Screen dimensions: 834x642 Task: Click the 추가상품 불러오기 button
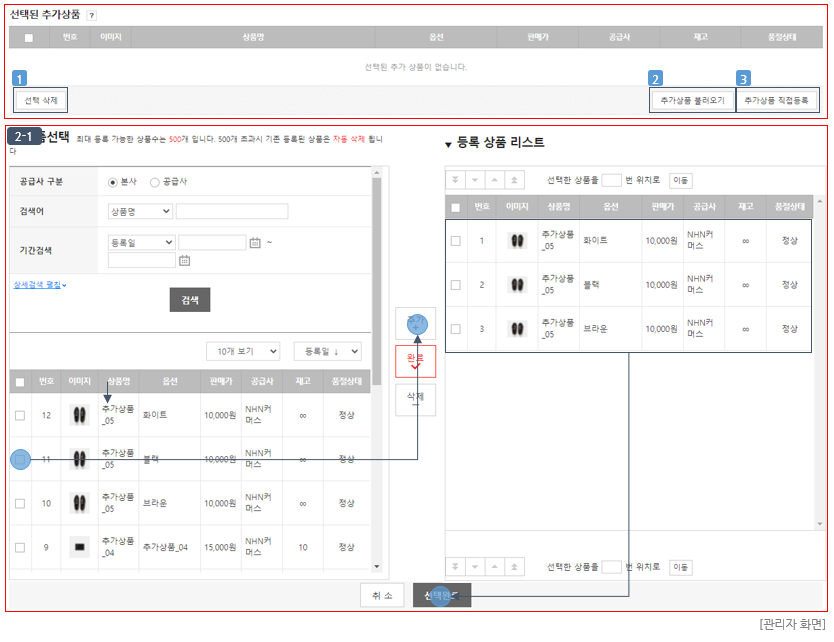692,100
